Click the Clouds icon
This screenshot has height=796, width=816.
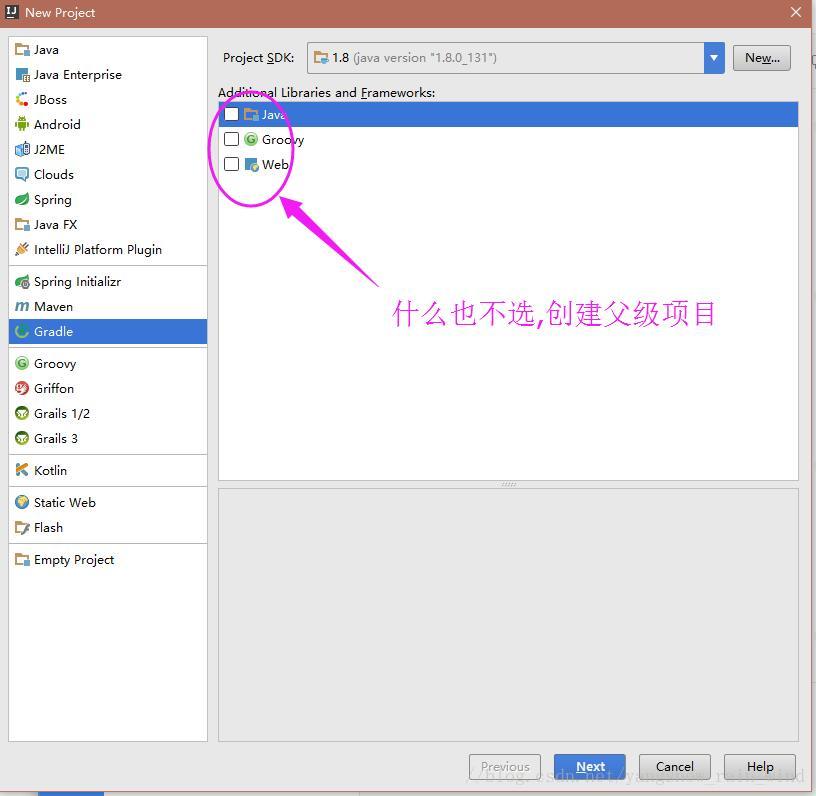point(22,174)
